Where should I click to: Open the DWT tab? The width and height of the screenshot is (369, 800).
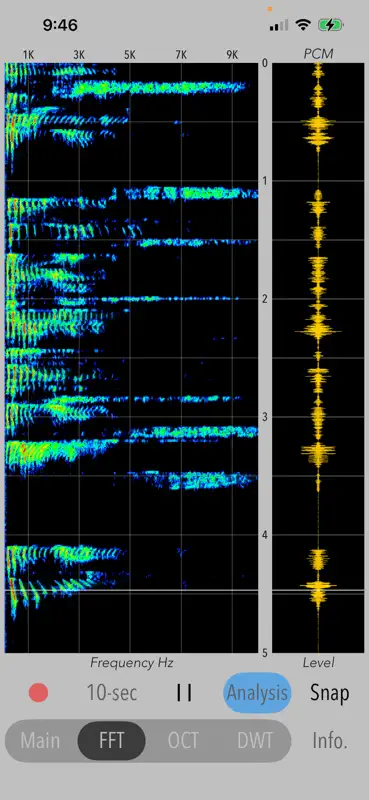tap(255, 741)
